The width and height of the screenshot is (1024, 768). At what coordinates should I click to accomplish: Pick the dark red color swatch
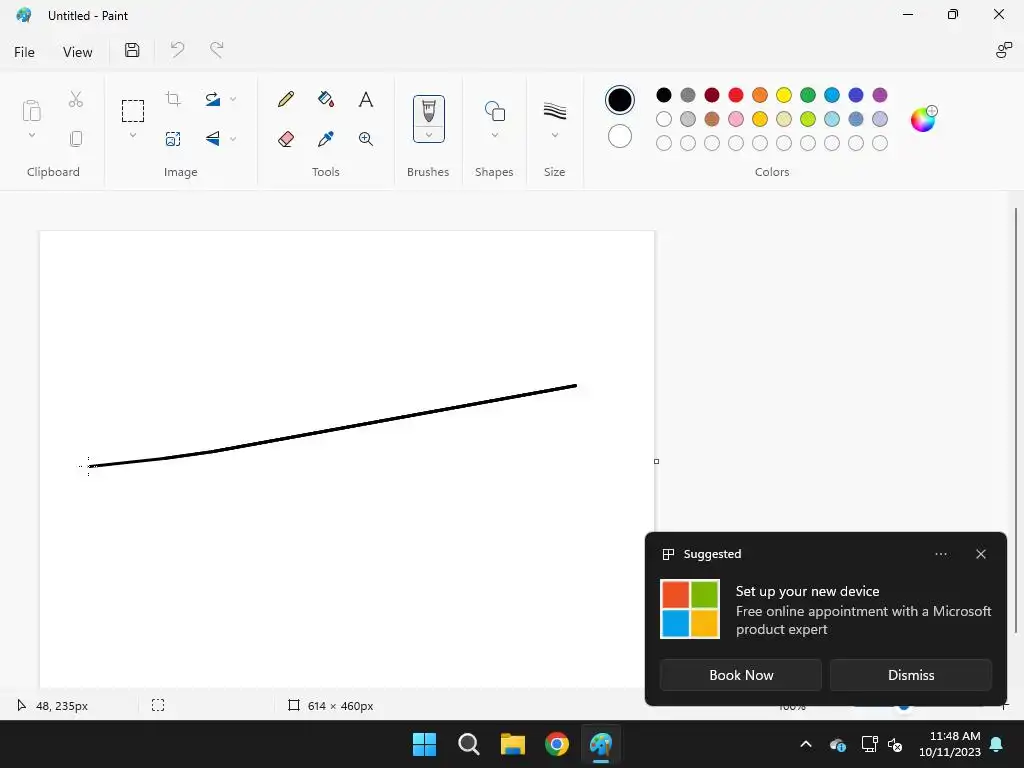pos(712,95)
